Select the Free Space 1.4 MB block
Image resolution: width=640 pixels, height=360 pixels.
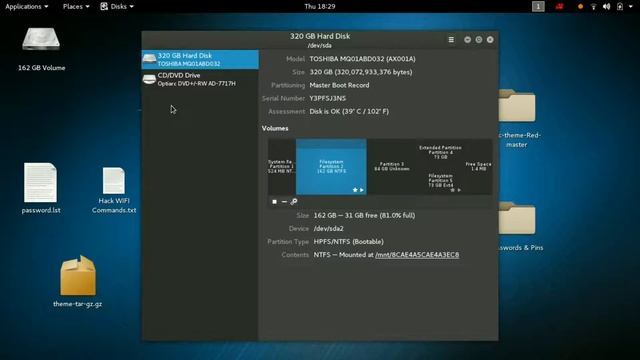click(478, 167)
